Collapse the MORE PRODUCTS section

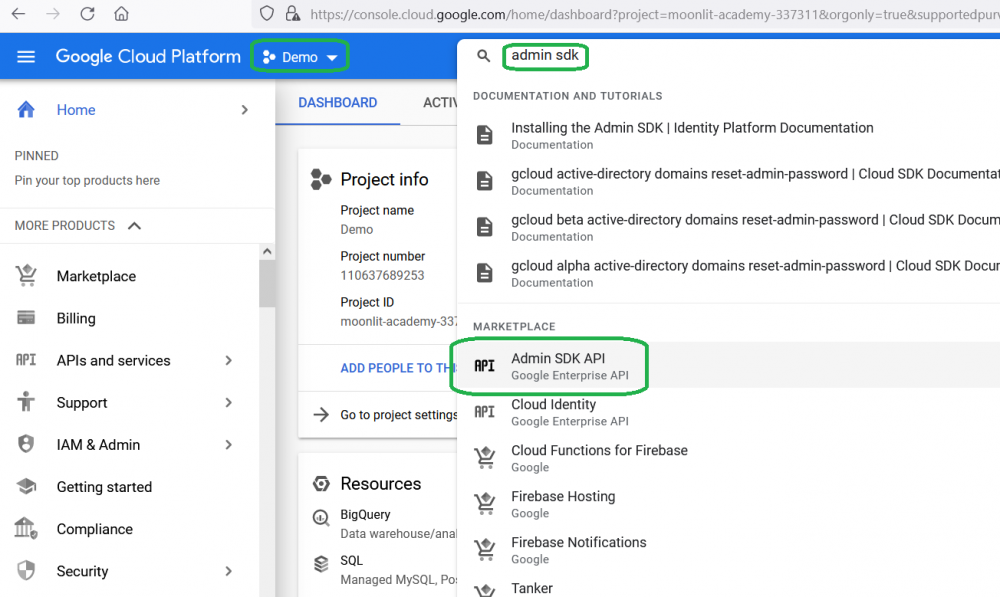pos(134,226)
